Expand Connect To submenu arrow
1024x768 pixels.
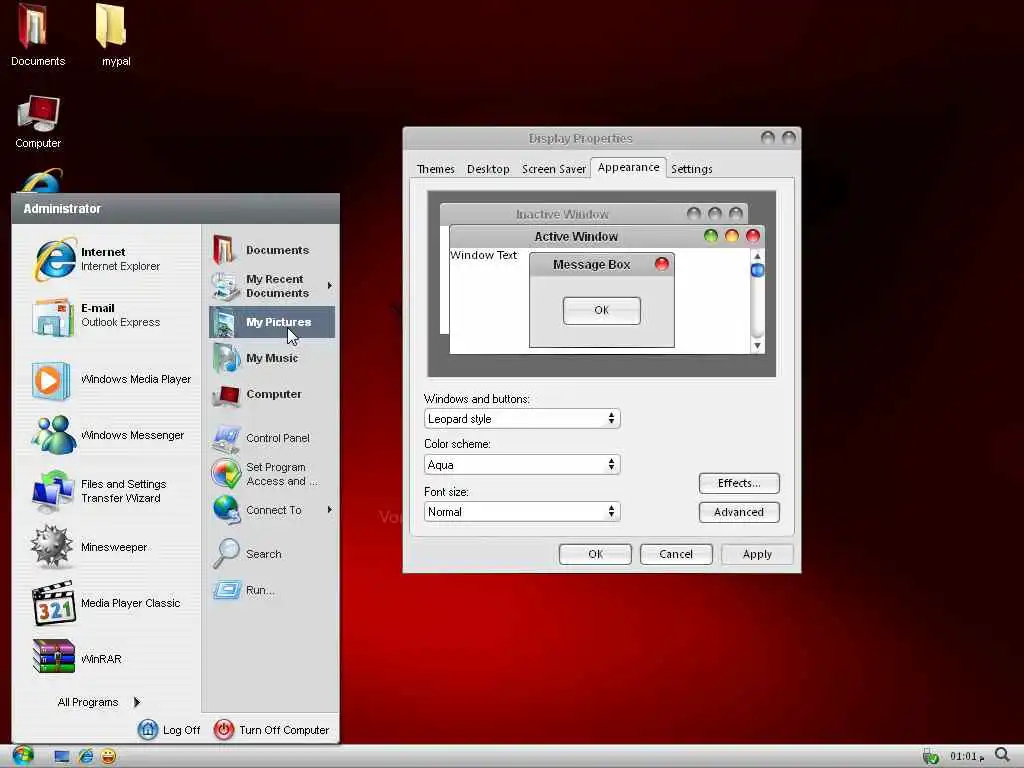click(x=330, y=510)
